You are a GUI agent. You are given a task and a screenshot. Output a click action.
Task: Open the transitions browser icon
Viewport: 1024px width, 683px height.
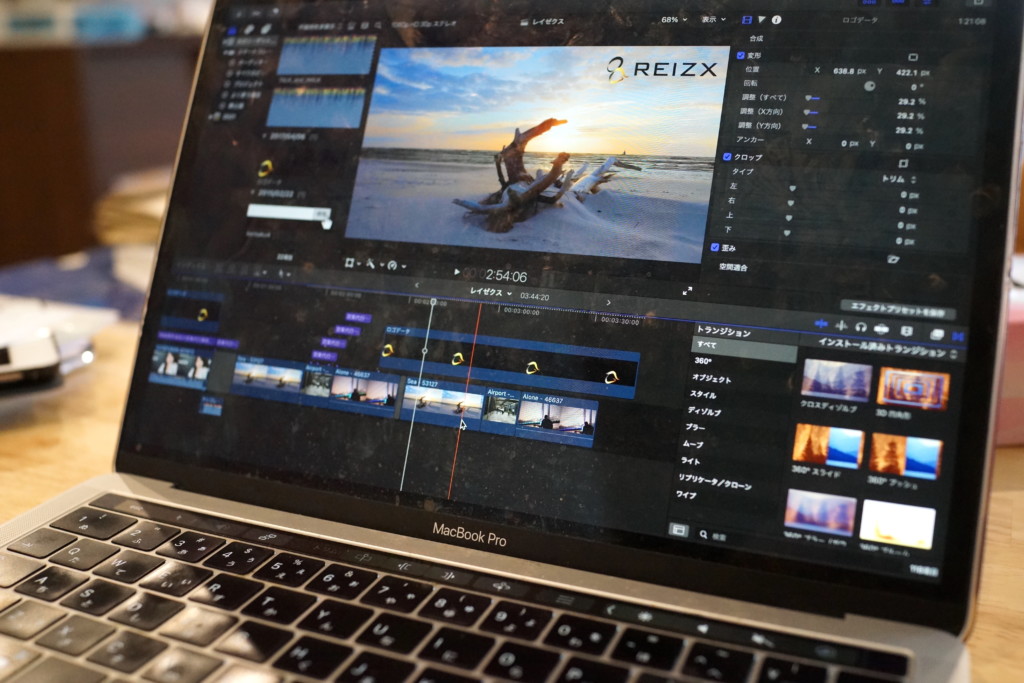tap(957, 336)
